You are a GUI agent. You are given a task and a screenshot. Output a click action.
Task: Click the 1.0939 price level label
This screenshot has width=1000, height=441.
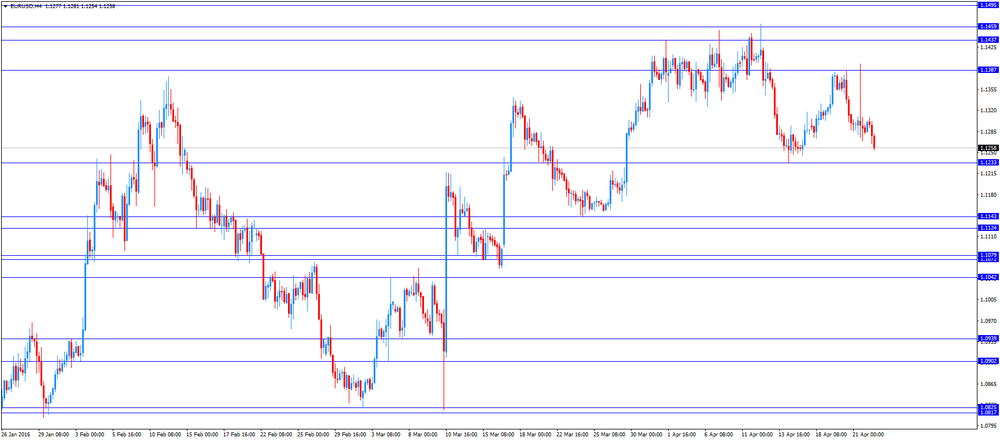[x=988, y=339]
